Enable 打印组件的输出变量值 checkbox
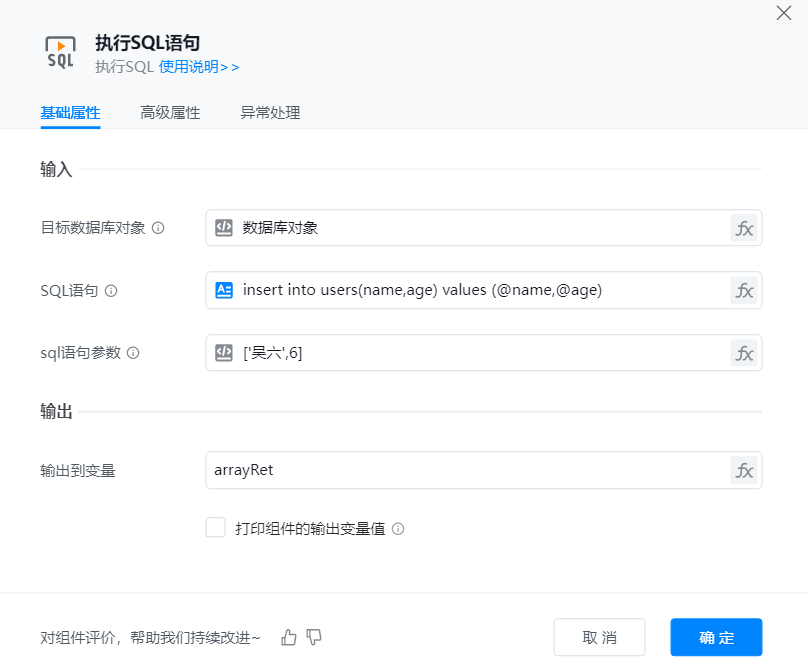The height and width of the screenshot is (665, 808). coord(215,528)
